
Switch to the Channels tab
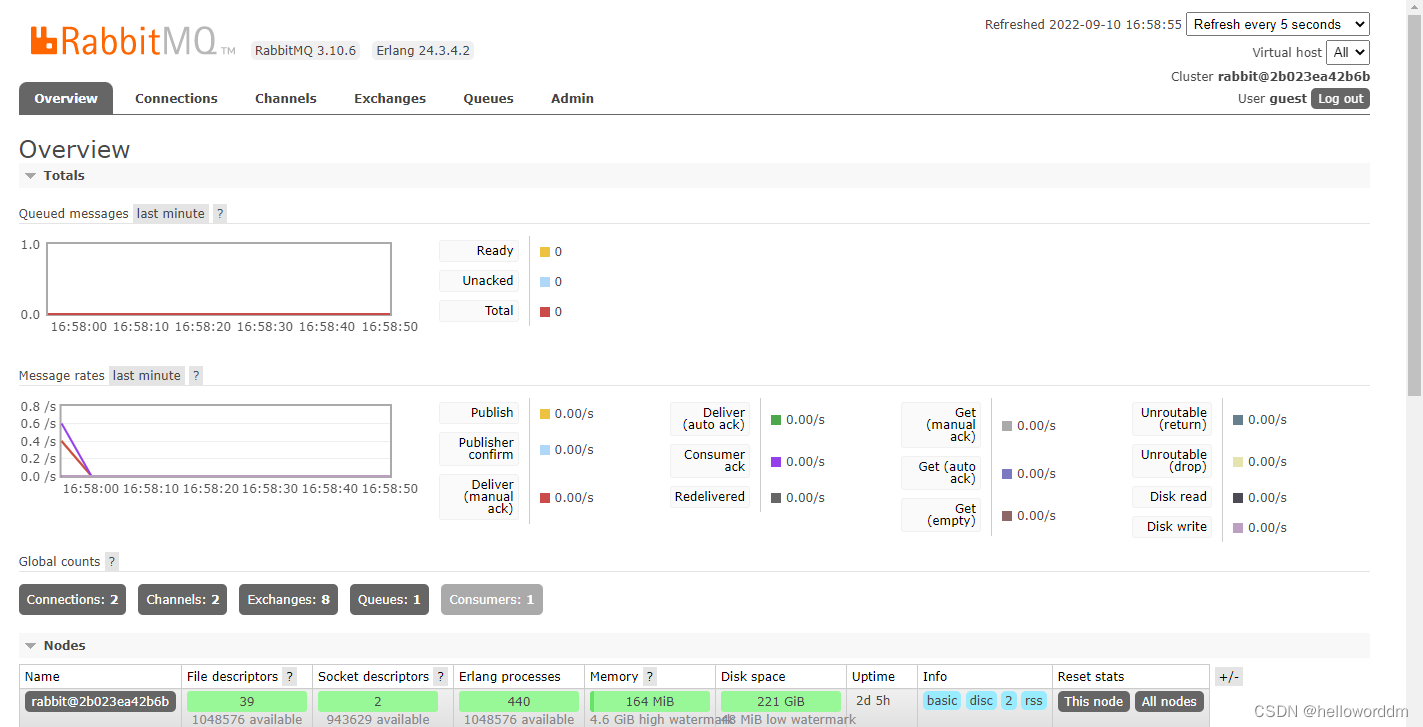coord(286,98)
